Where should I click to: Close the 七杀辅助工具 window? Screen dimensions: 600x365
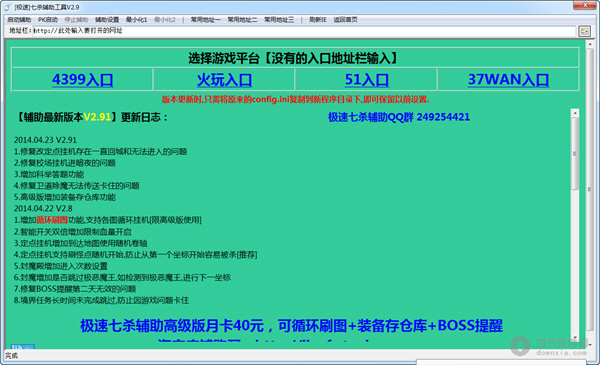[x=585, y=5]
